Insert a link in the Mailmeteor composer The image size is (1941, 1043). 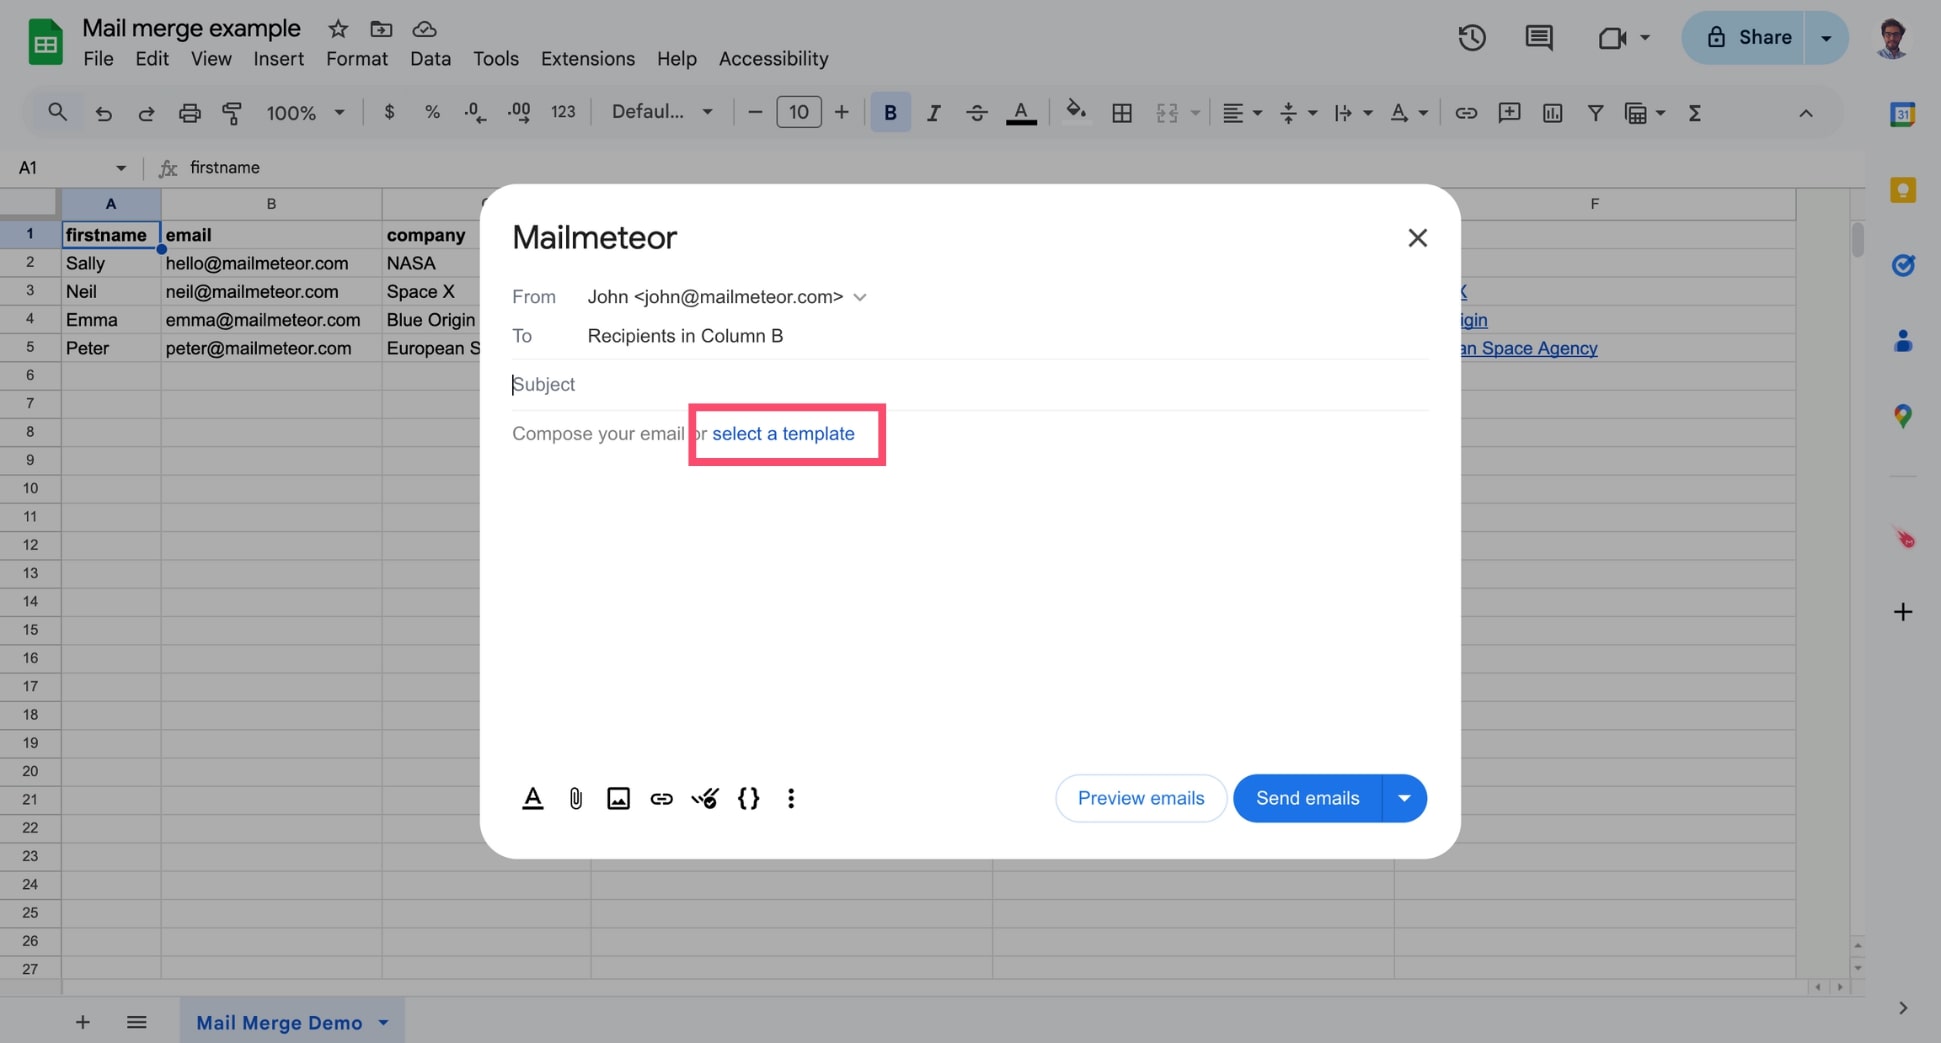[661, 798]
